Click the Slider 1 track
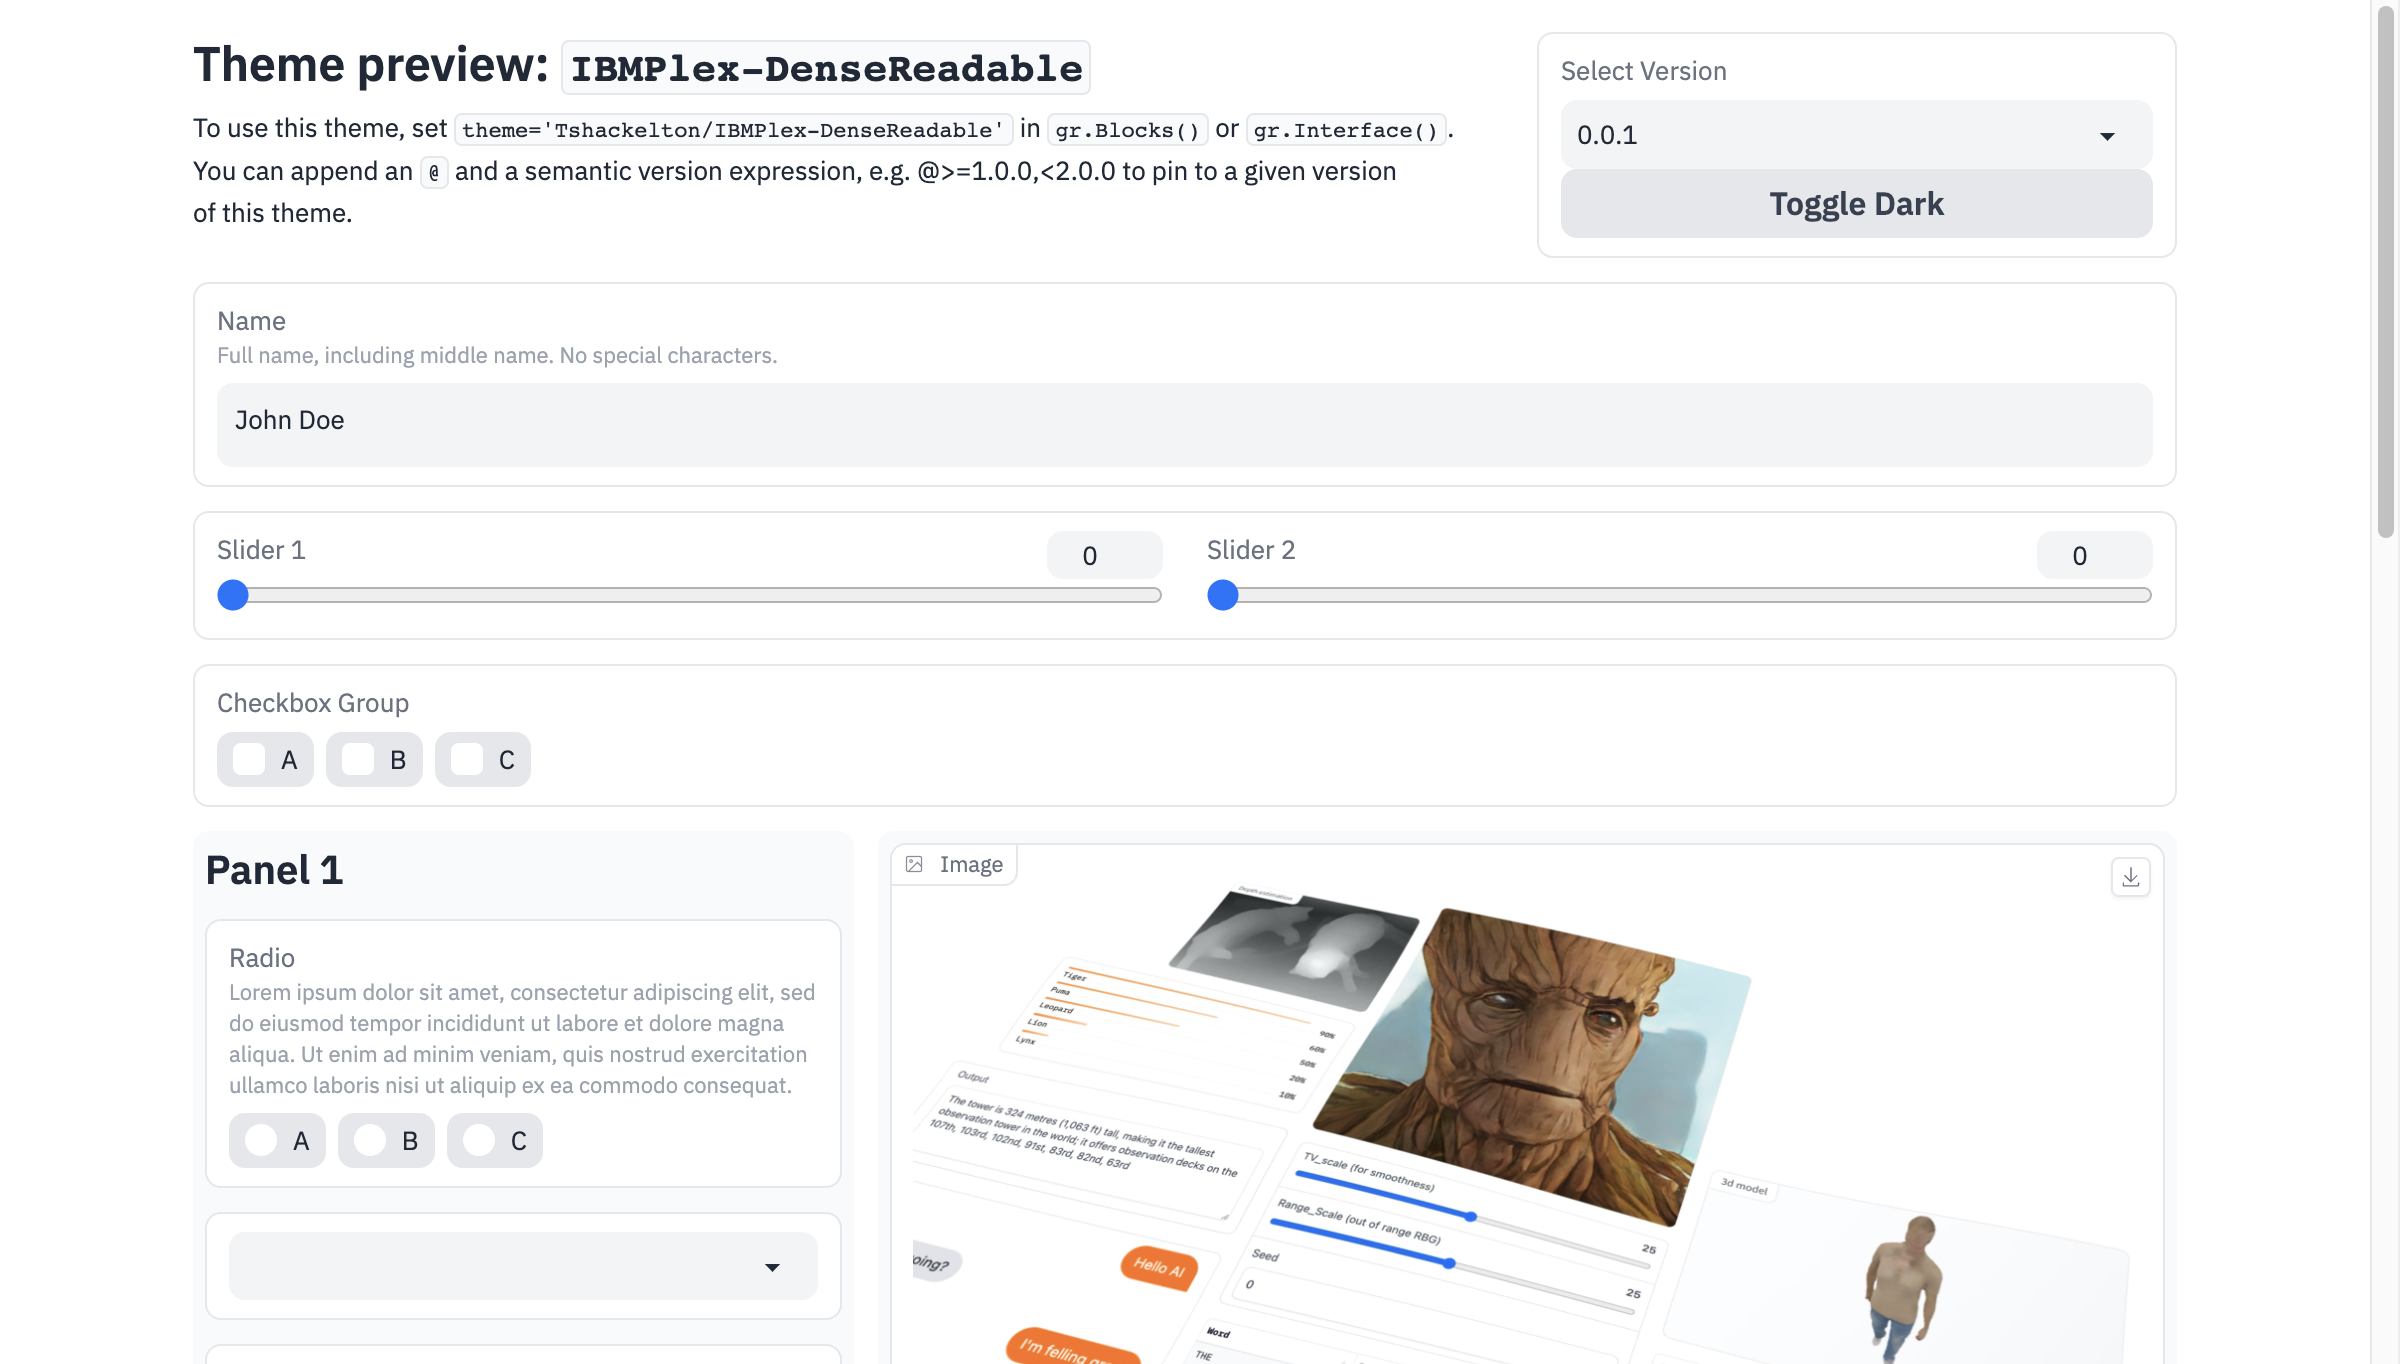2400x1364 pixels. tap(689, 595)
